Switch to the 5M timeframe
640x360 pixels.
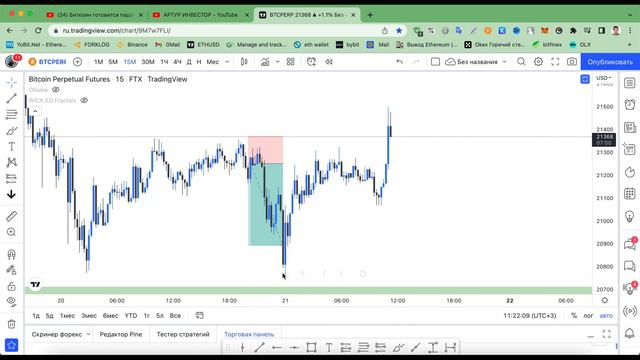(x=113, y=62)
